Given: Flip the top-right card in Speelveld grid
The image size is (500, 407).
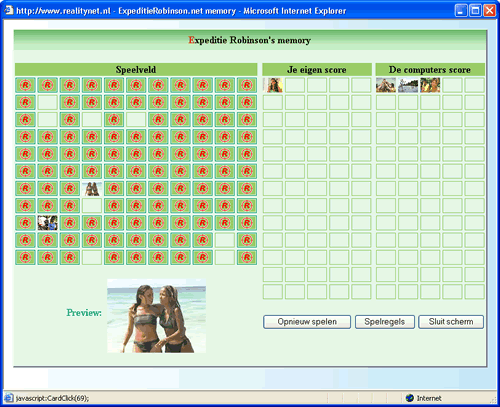Looking at the screenshot, I should pyautogui.click(x=247, y=85).
